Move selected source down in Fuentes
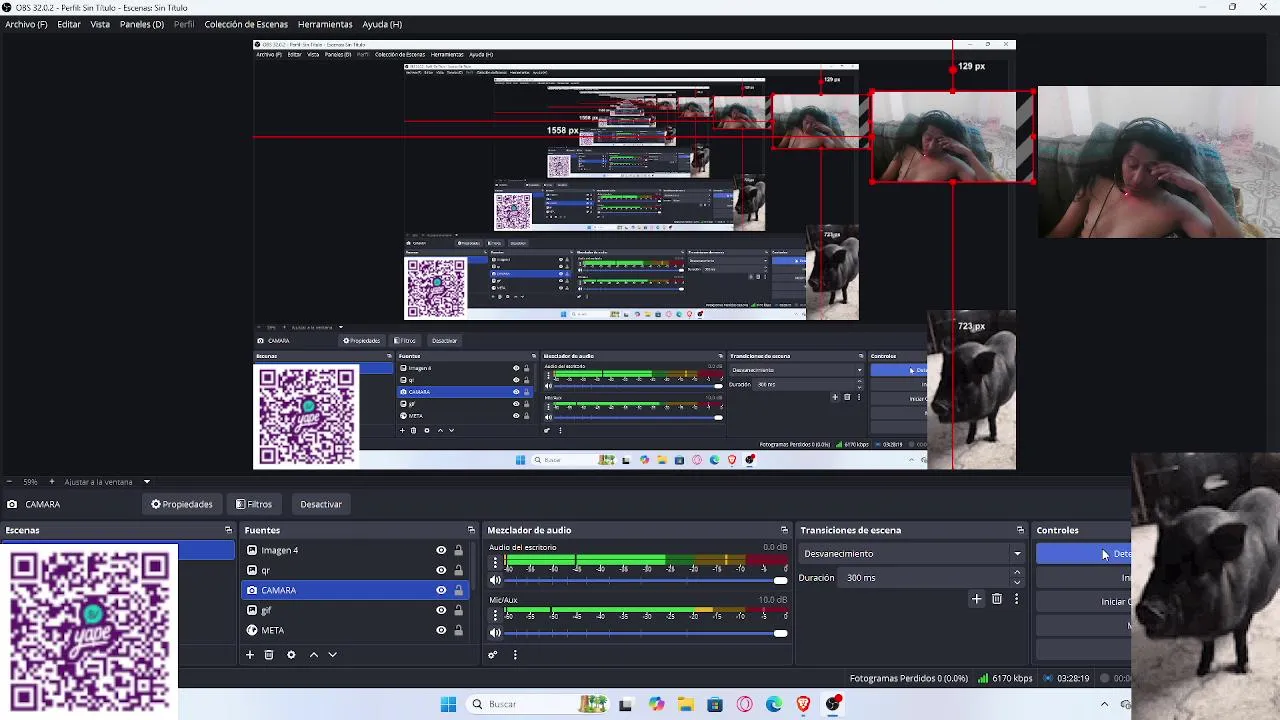The width and height of the screenshot is (1280, 720). point(333,655)
